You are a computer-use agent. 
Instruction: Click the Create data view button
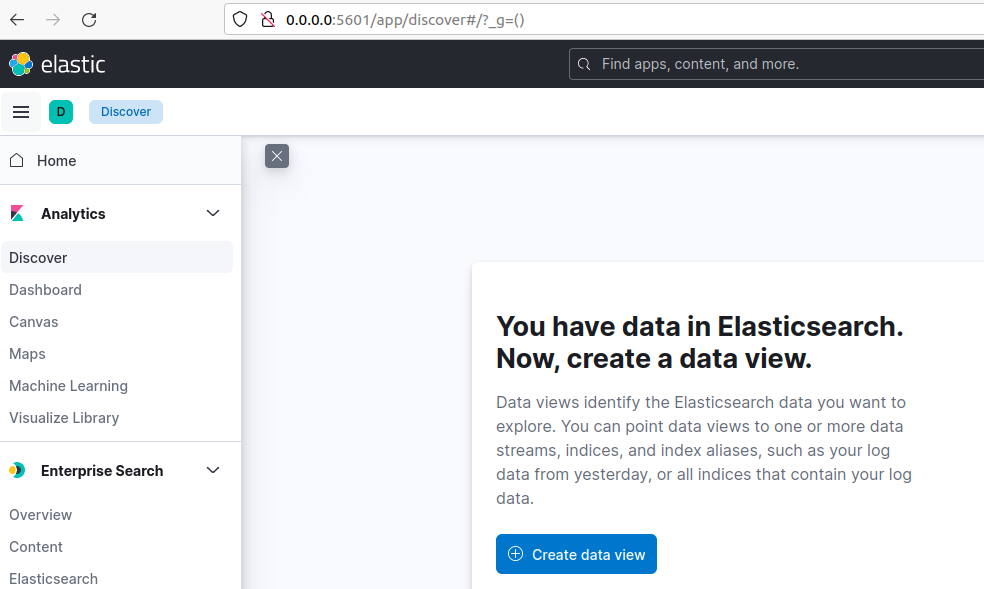pos(576,554)
